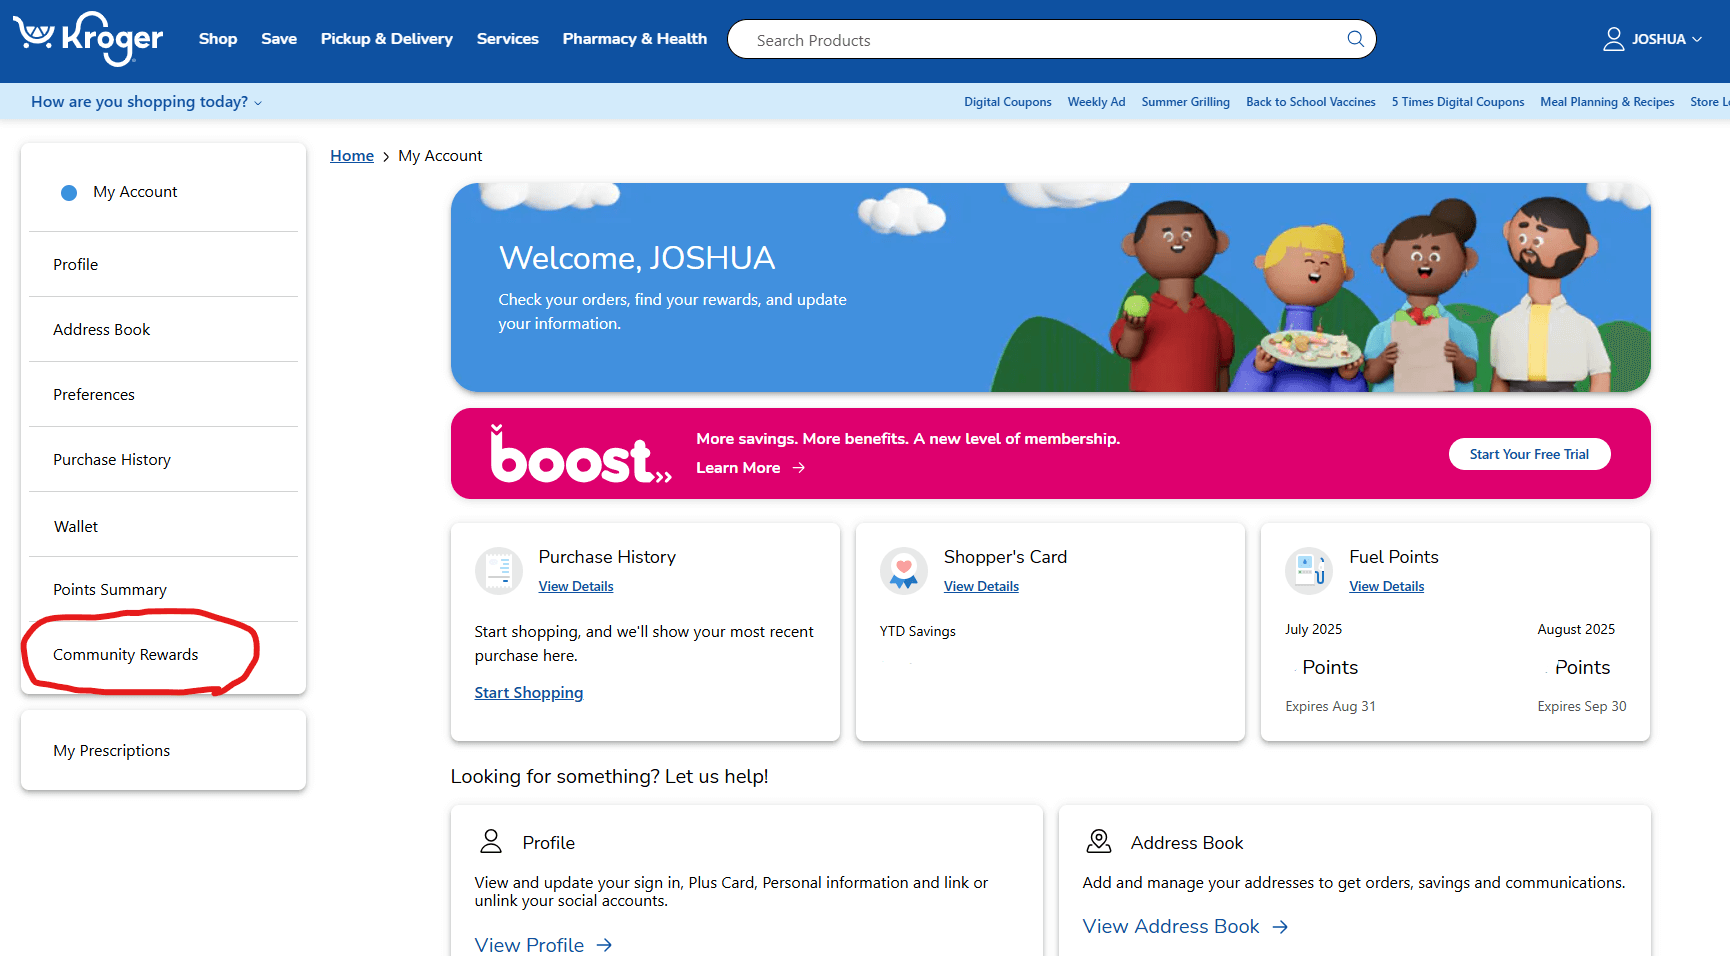Image resolution: width=1730 pixels, height=956 pixels.
Task: Click the Shopper's Card ribbon icon
Action: coord(904,570)
